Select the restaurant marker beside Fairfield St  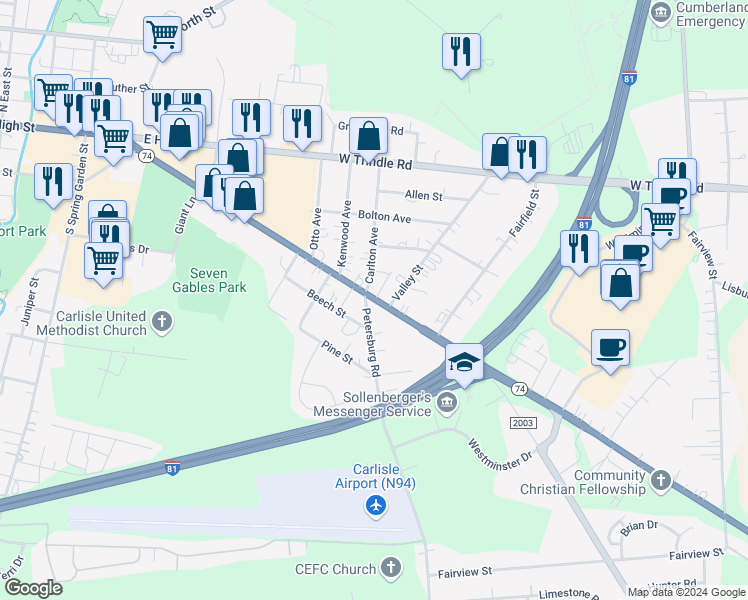click(527, 155)
